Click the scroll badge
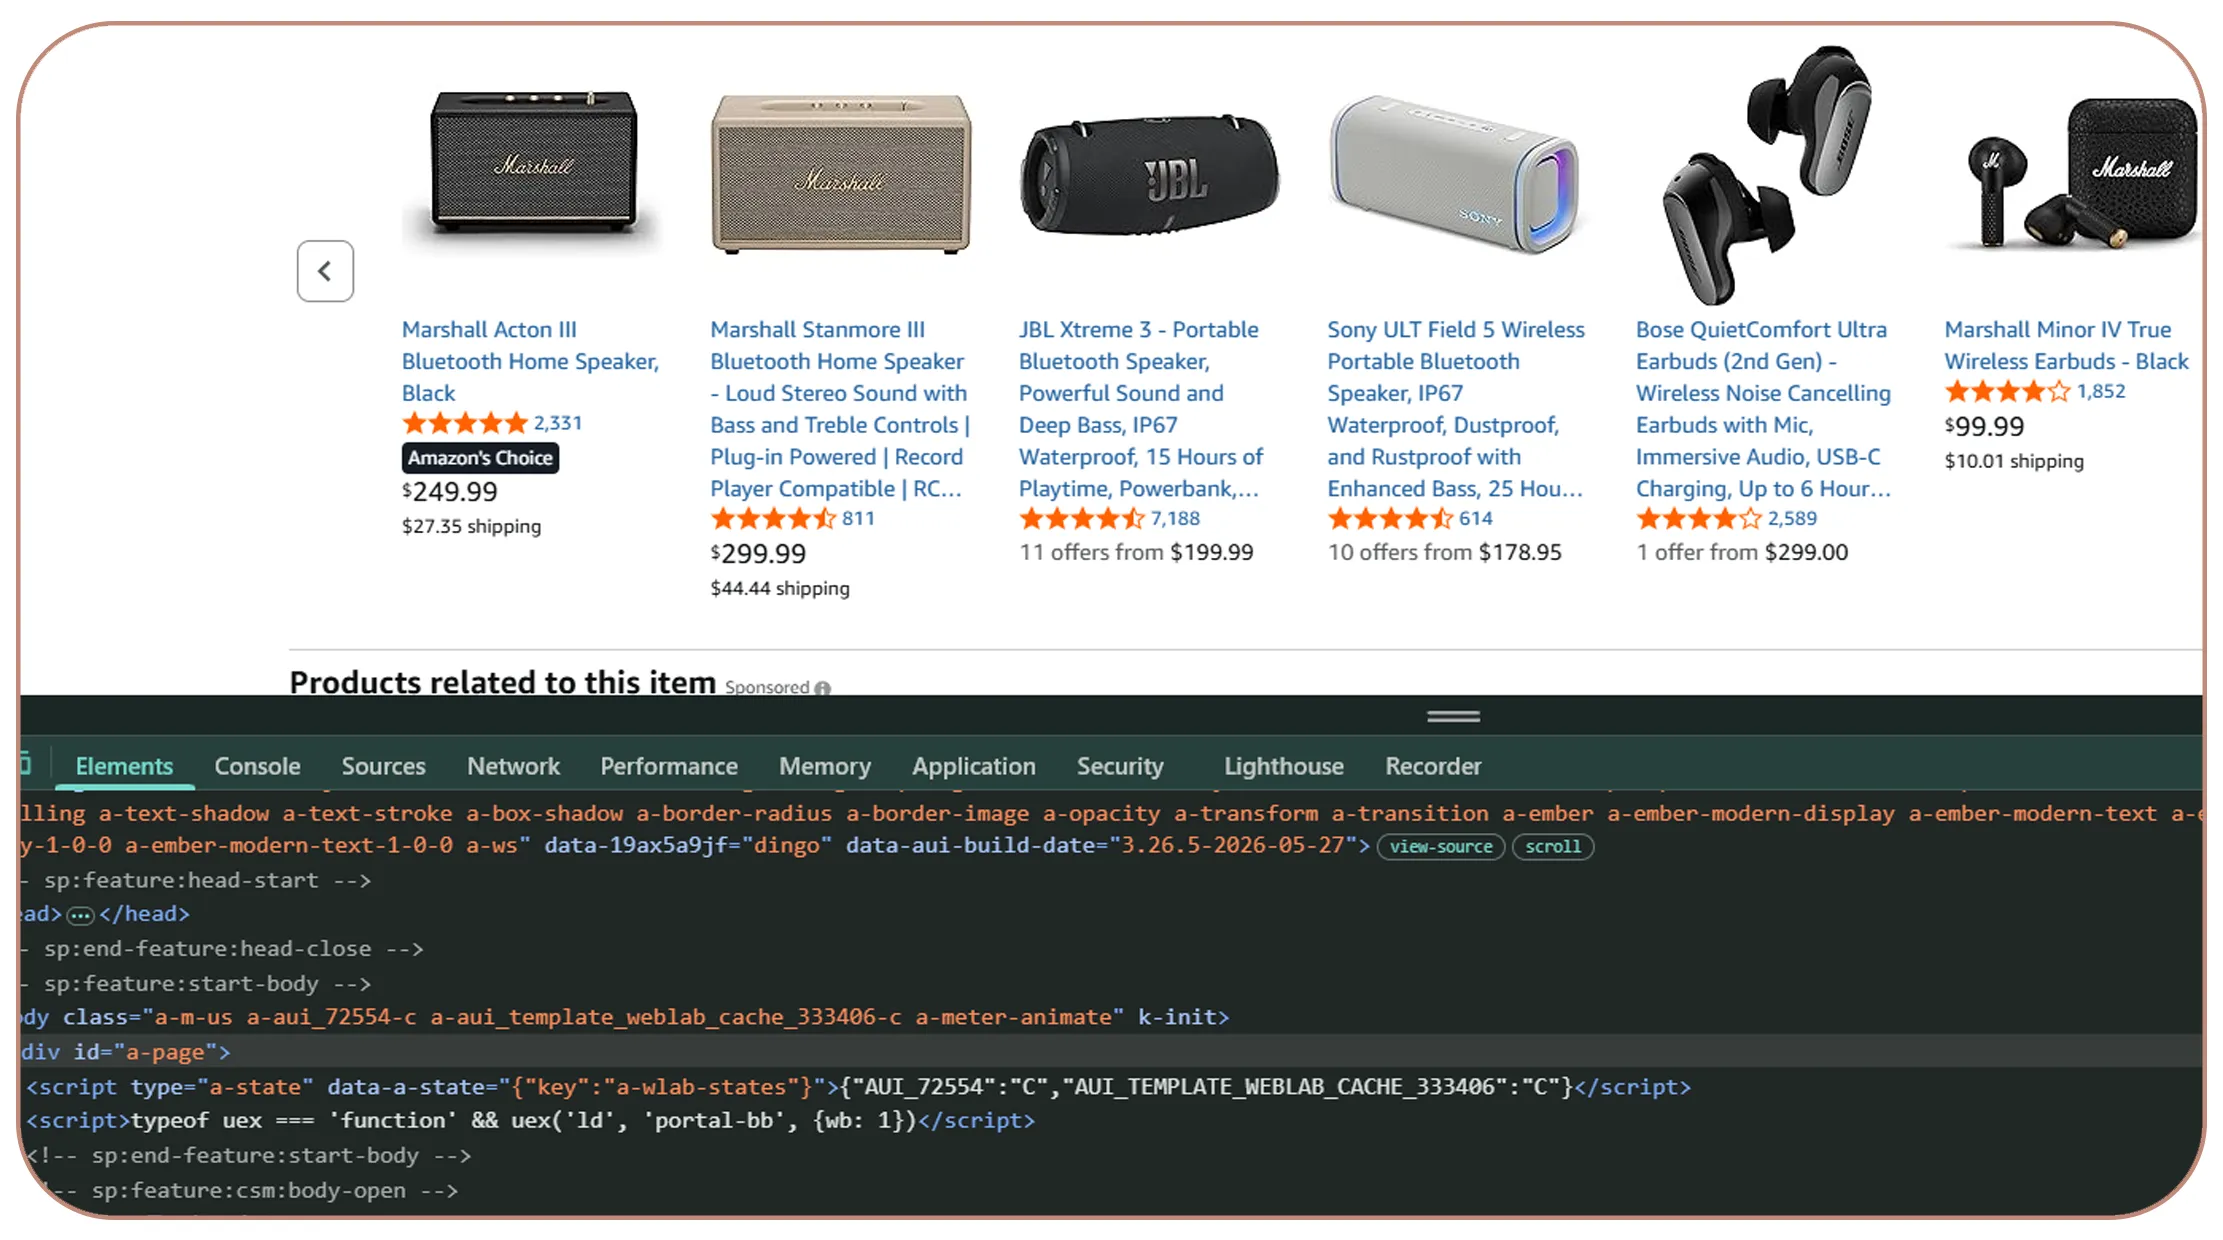The height and width of the screenshot is (1240, 2223). tap(1553, 847)
